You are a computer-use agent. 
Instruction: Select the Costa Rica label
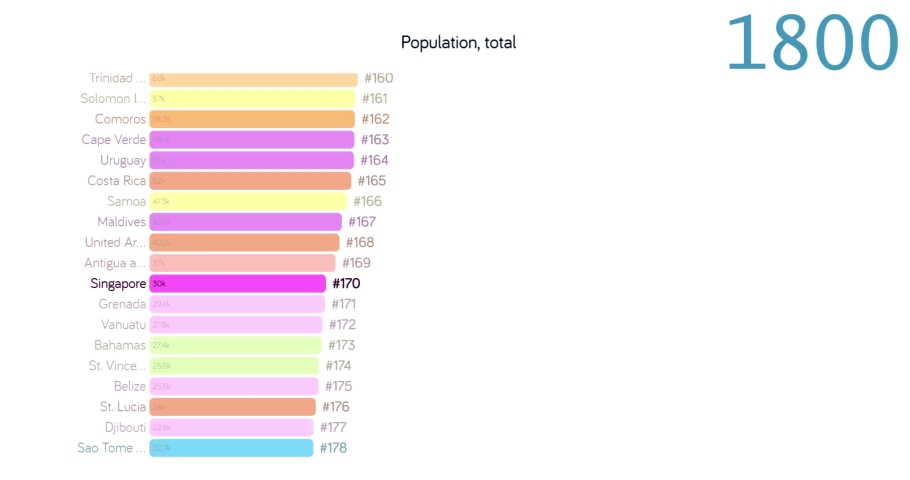click(116, 181)
